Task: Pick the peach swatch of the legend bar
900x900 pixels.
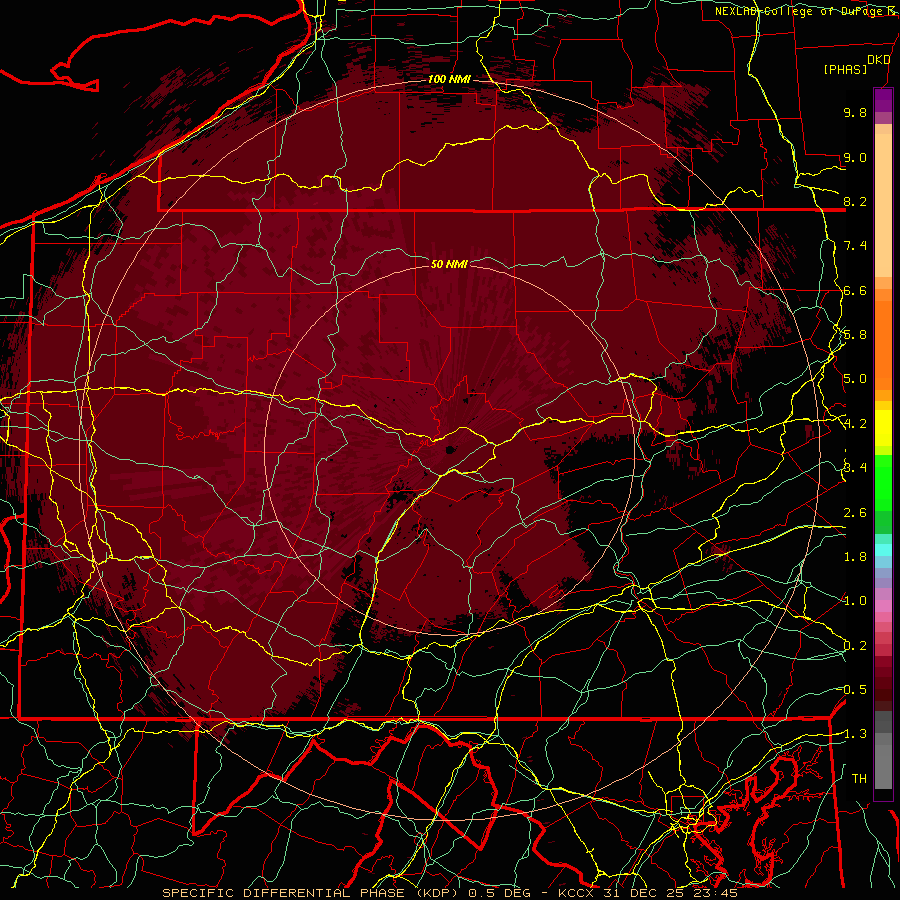Action: tap(883, 207)
